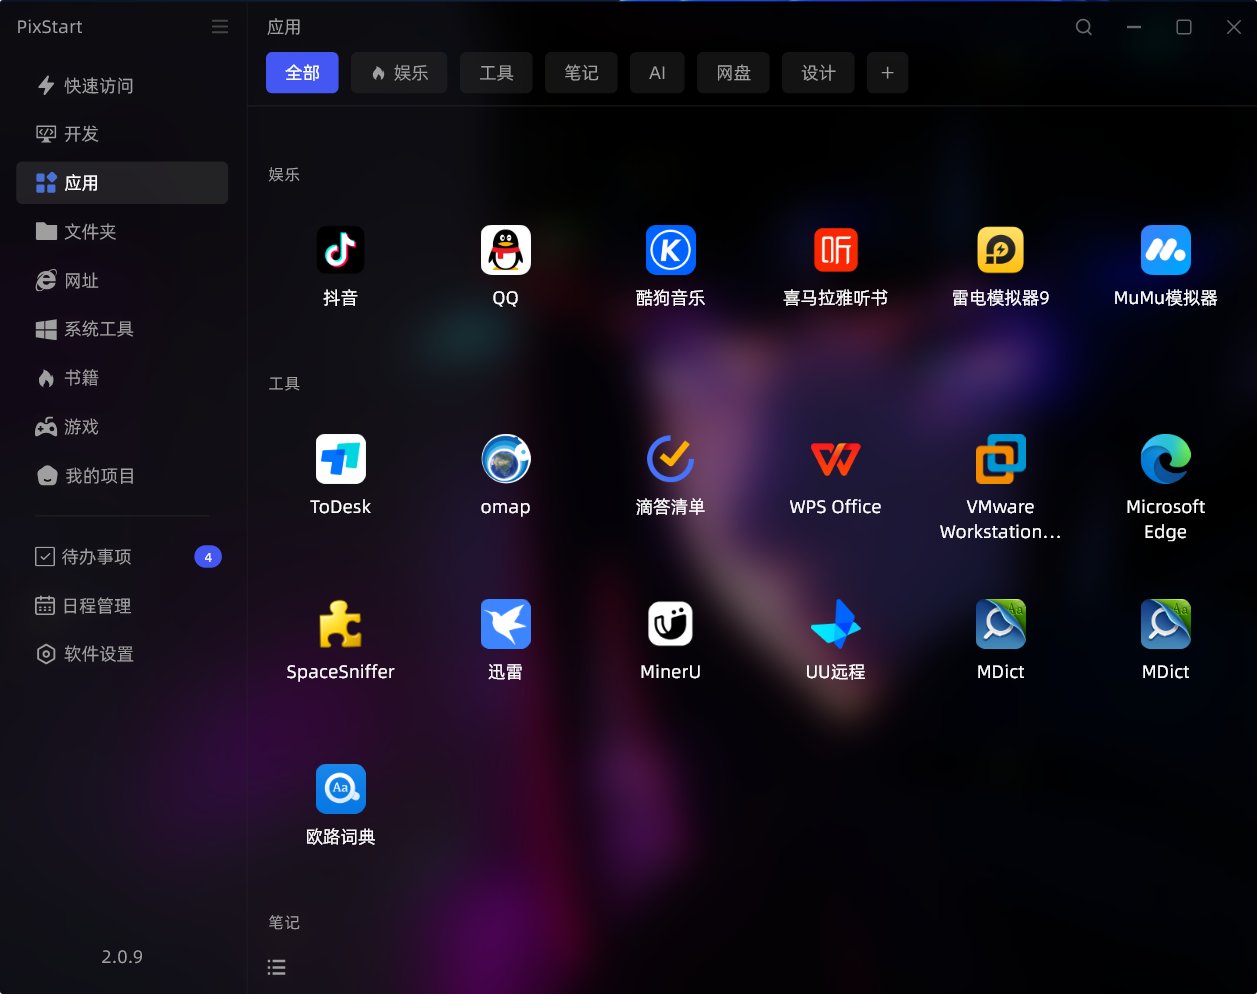
Task: Open 日程管理 calendar section
Action: pyautogui.click(x=122, y=606)
